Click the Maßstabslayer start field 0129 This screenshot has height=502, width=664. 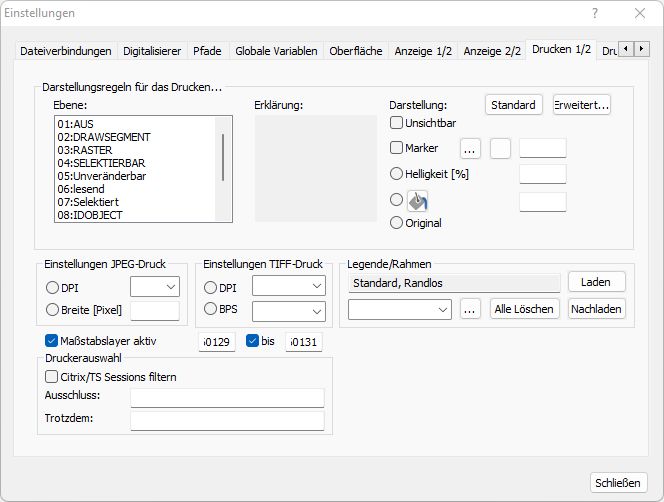[x=217, y=342]
